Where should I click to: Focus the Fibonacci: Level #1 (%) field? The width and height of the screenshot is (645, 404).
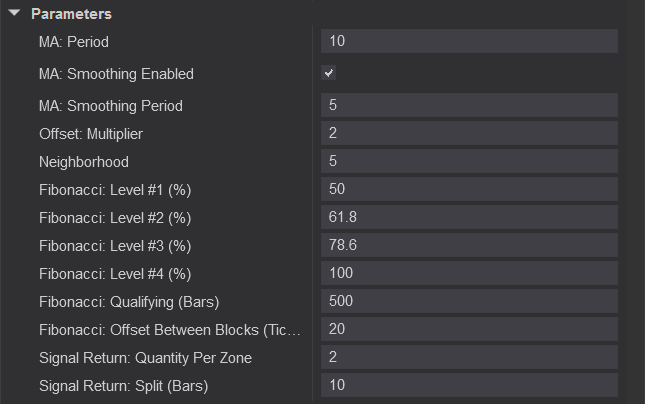point(469,189)
